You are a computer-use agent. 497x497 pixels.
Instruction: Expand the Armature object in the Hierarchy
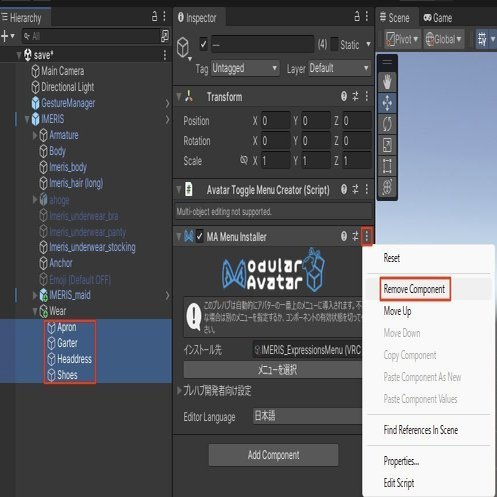click(35, 135)
